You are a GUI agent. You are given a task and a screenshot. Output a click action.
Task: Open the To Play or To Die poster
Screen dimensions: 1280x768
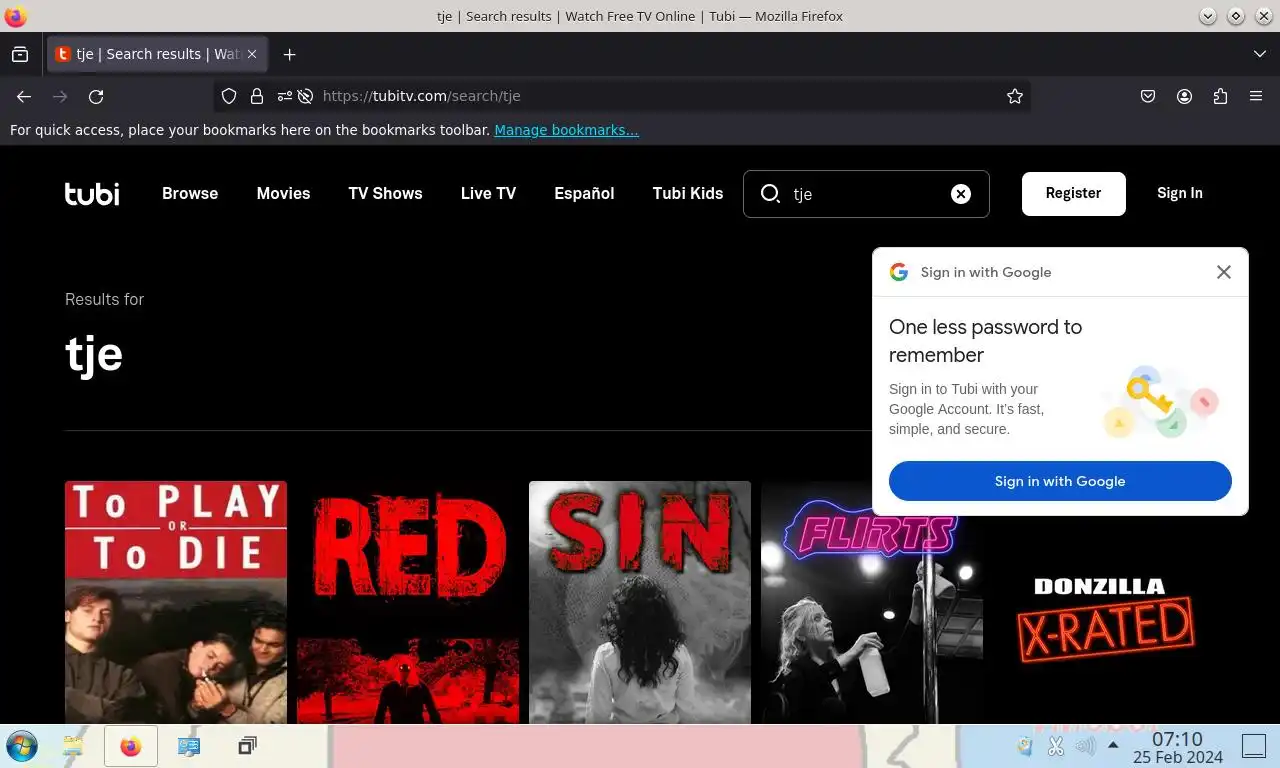coord(176,602)
